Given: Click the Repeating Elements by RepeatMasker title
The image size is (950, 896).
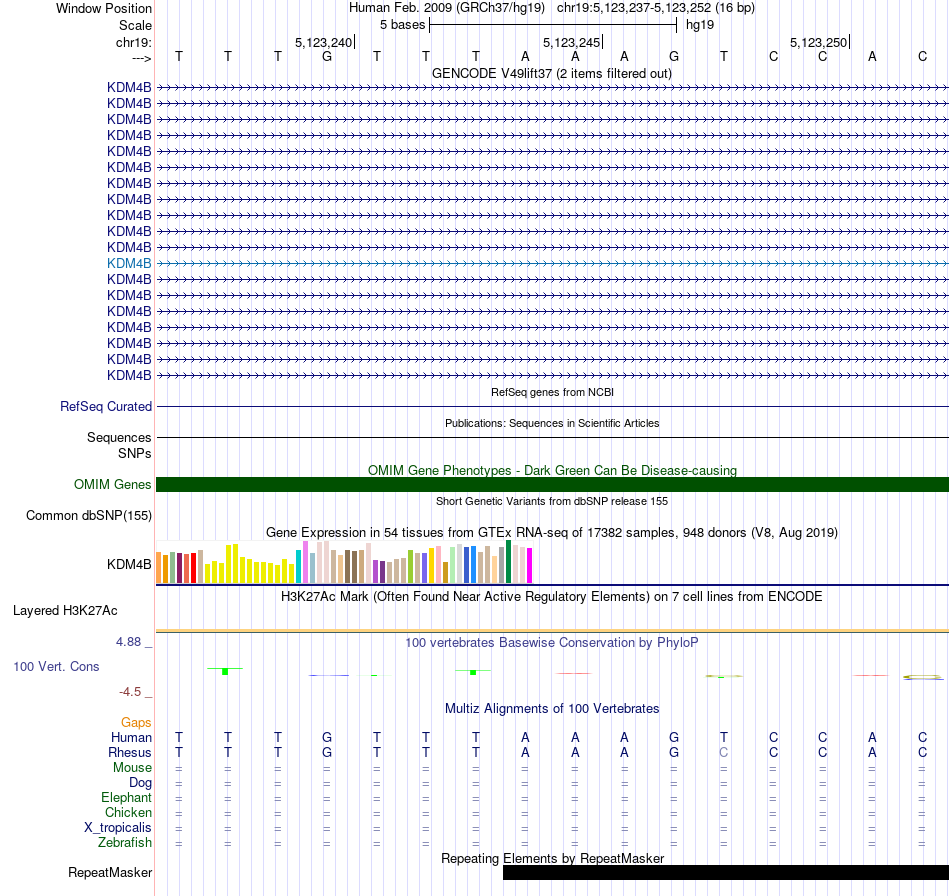Looking at the screenshot, I should 553,859.
